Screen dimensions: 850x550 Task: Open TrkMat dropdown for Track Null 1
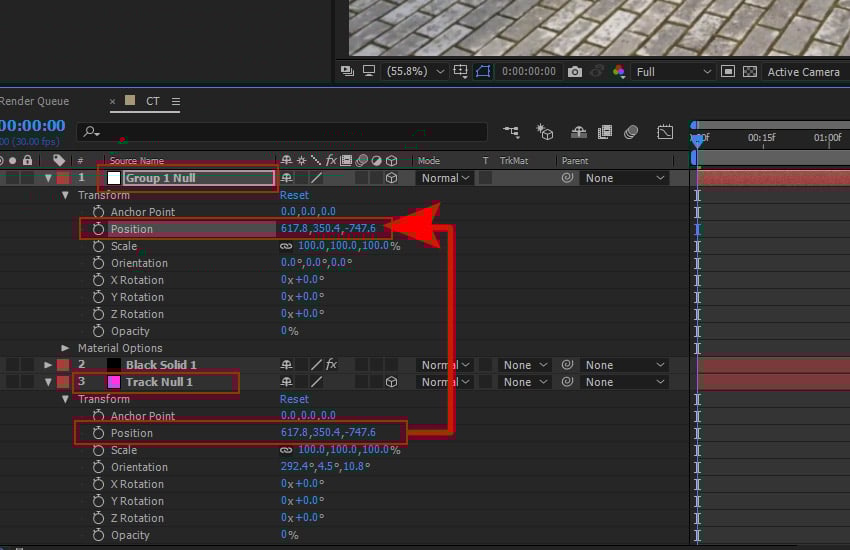click(525, 382)
